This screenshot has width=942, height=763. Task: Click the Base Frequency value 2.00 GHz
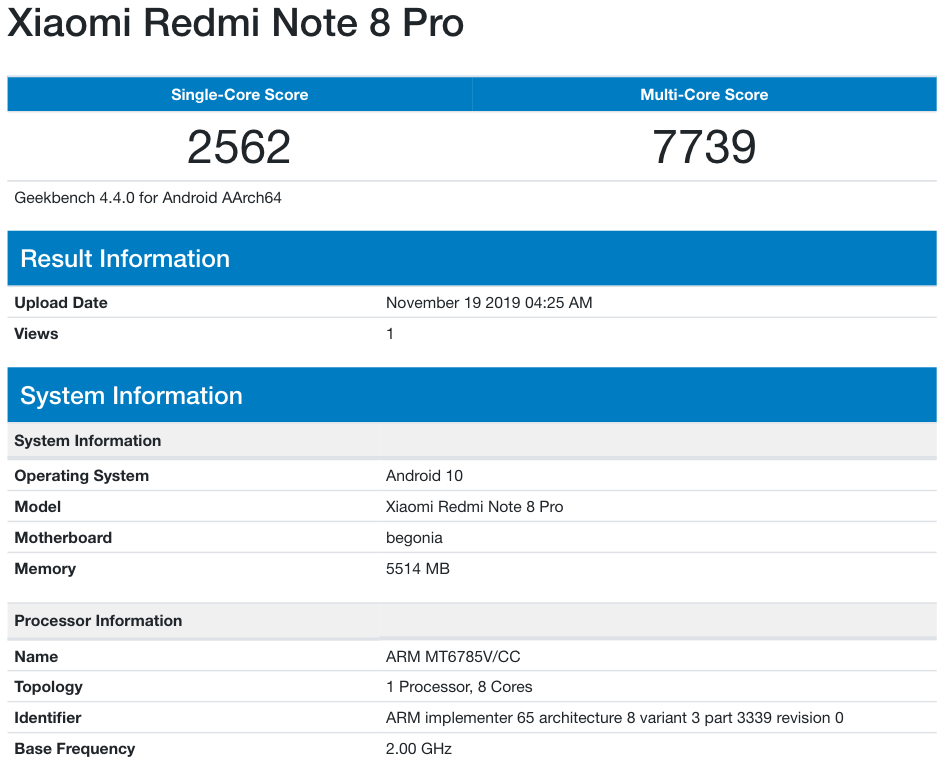coord(417,748)
